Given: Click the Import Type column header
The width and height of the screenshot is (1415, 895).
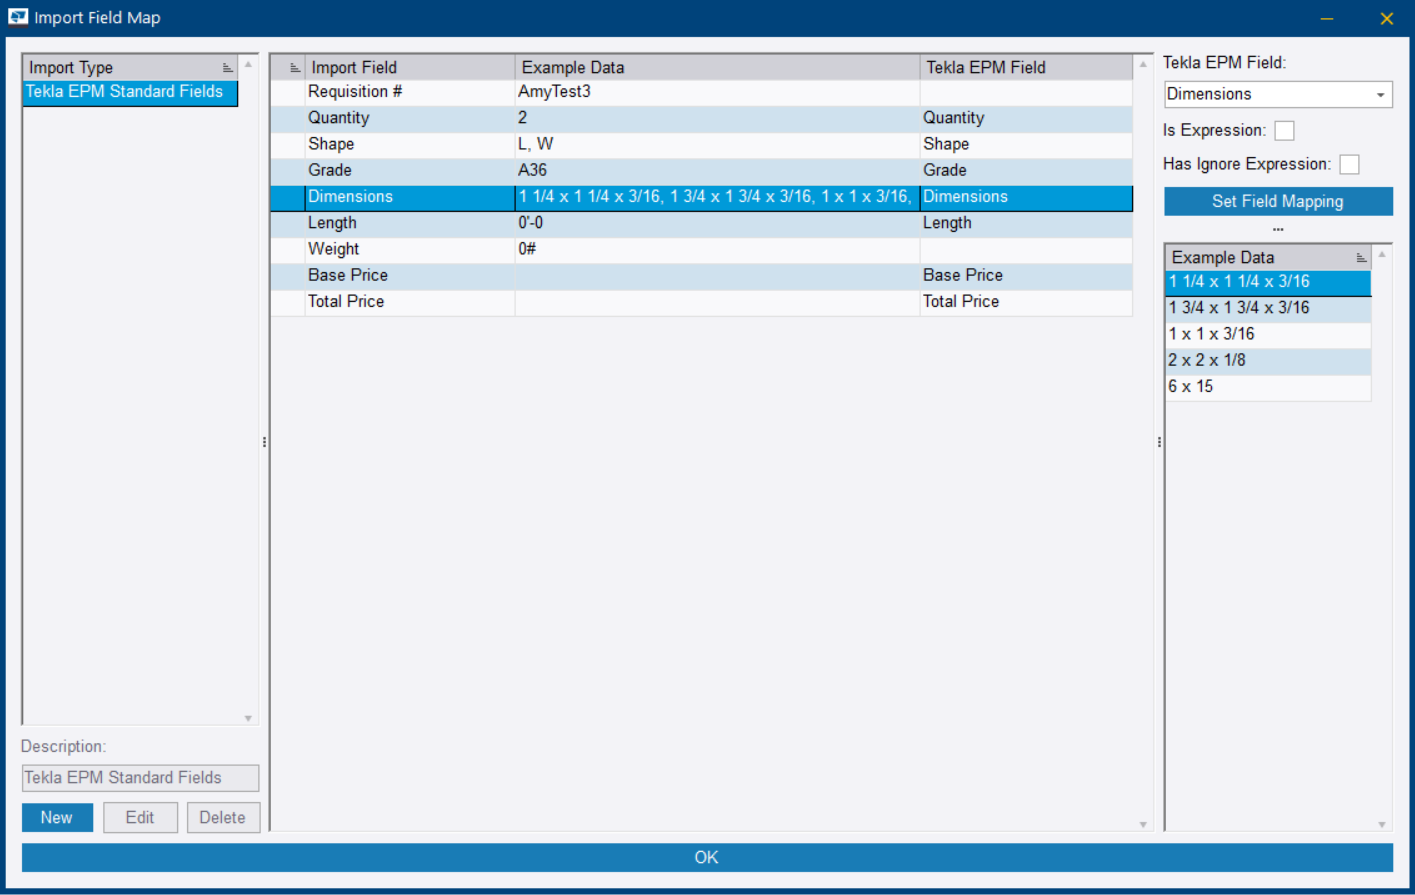Looking at the screenshot, I should tap(130, 67).
